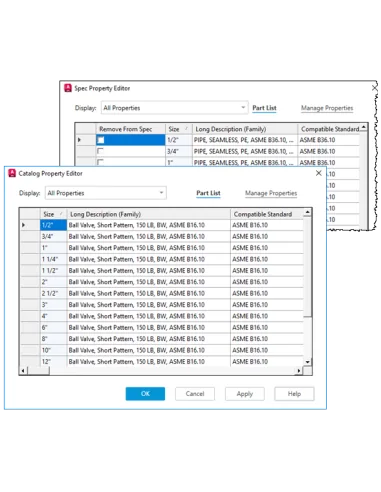This screenshot has width=381, height=492.
Task: Click the row header of the 3" valve row
Action: coord(30,305)
